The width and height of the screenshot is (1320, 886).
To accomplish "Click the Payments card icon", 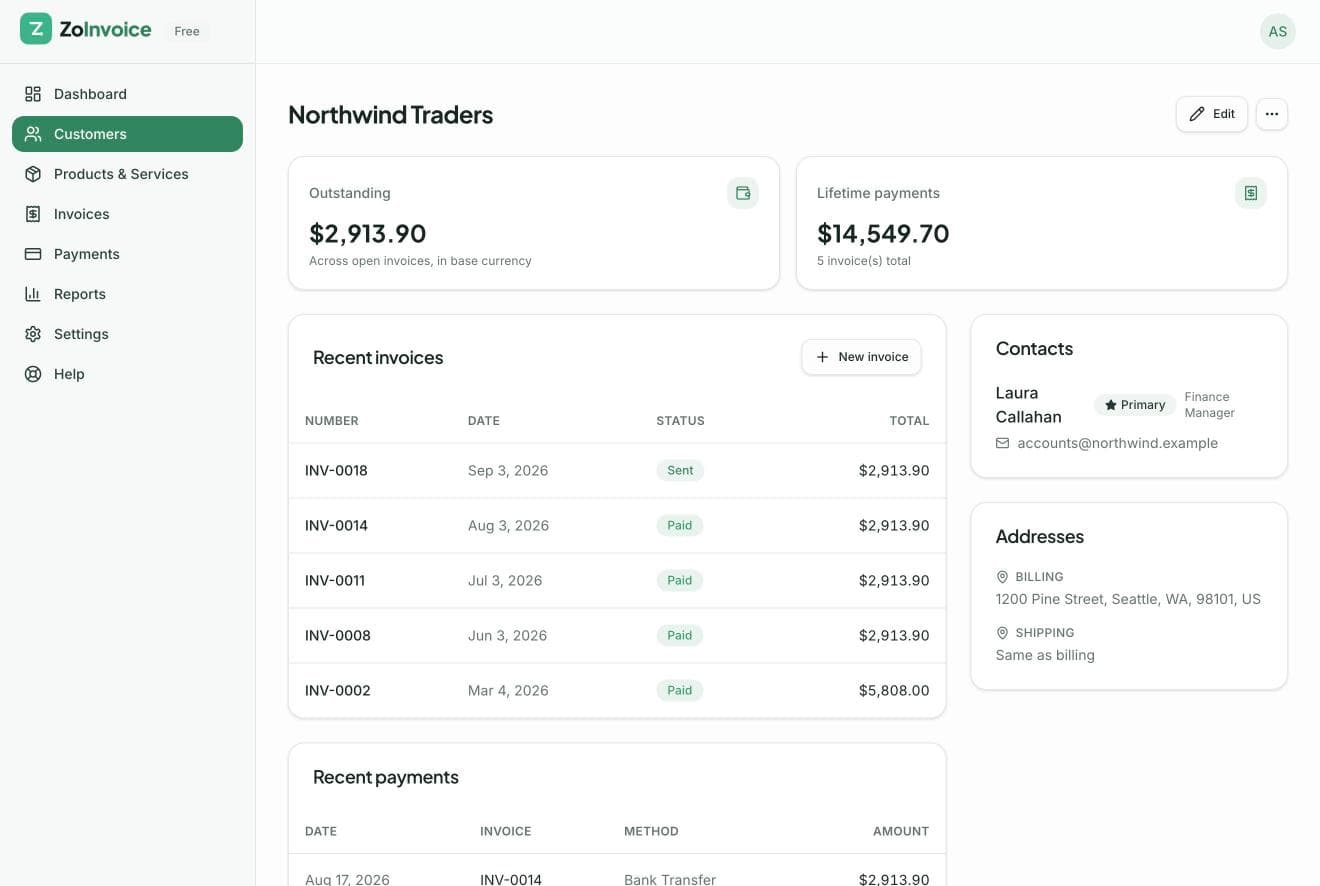I will coord(33,254).
